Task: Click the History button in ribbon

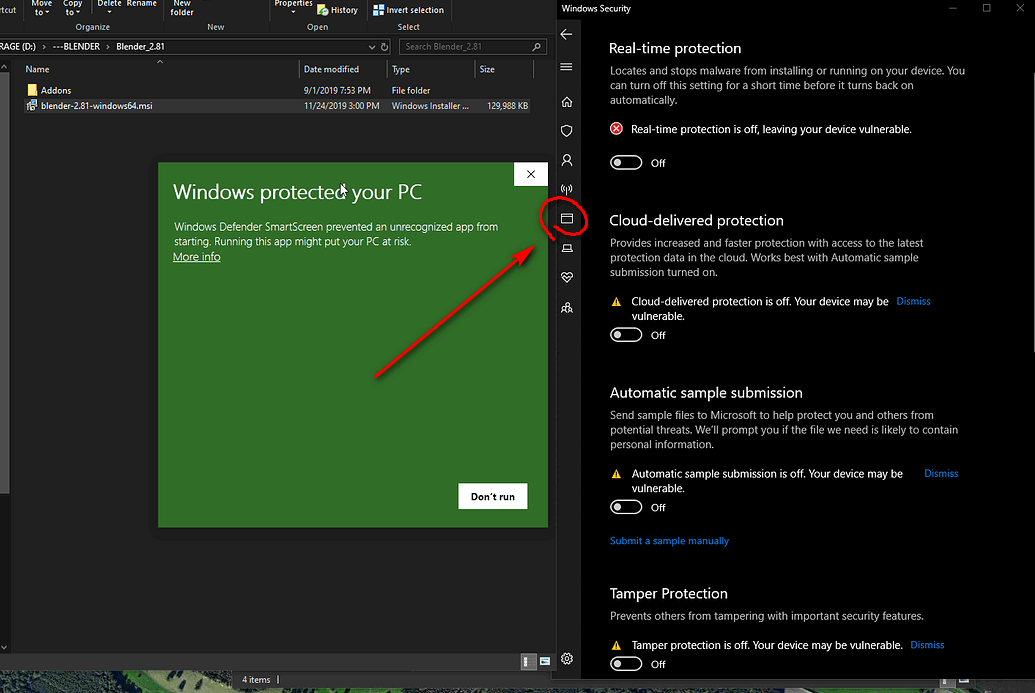Action: click(337, 10)
